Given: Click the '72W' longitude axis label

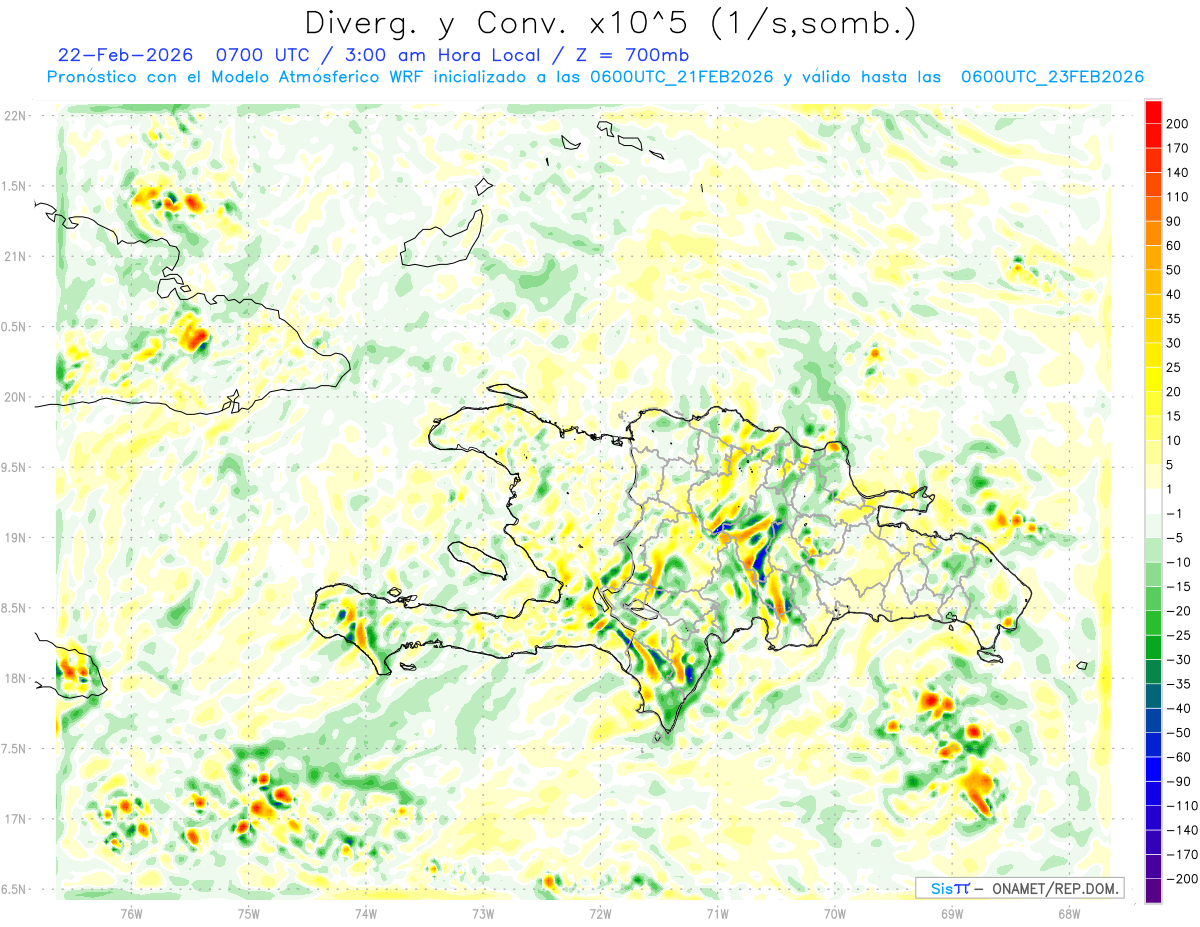Looking at the screenshot, I should point(600,914).
